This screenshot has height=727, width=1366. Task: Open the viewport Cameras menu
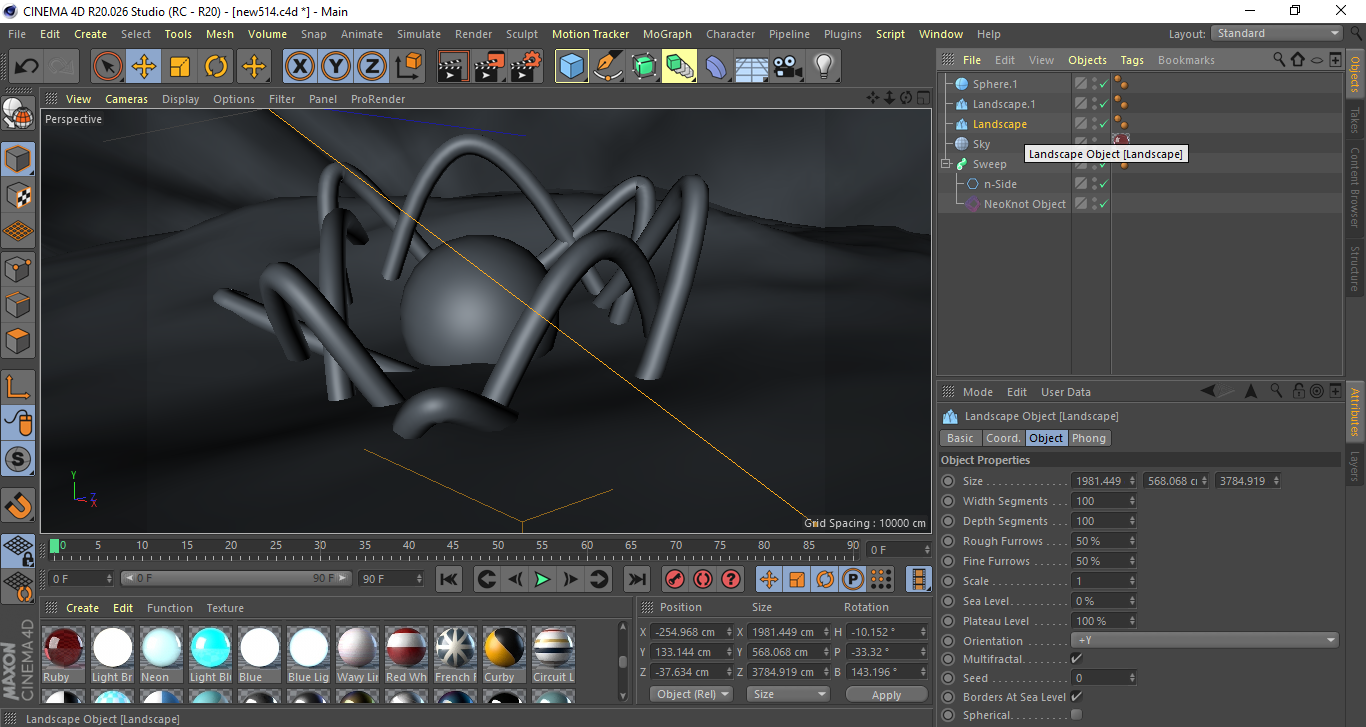point(126,99)
